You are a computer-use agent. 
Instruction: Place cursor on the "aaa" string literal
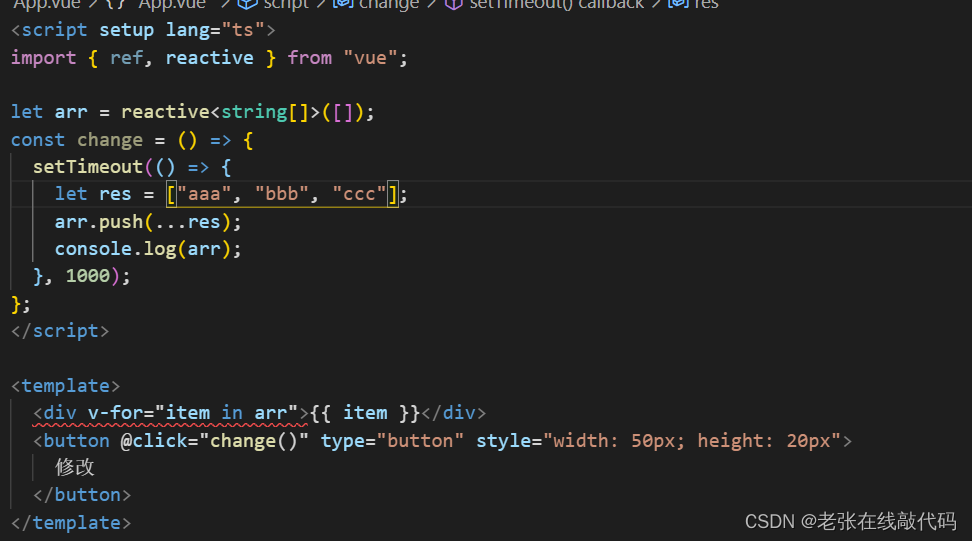point(204,194)
